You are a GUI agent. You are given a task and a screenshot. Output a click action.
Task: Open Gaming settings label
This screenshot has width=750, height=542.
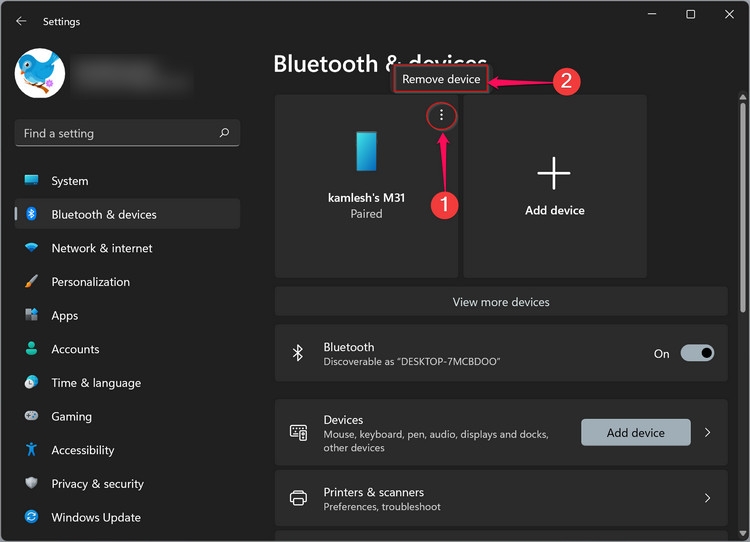point(71,417)
